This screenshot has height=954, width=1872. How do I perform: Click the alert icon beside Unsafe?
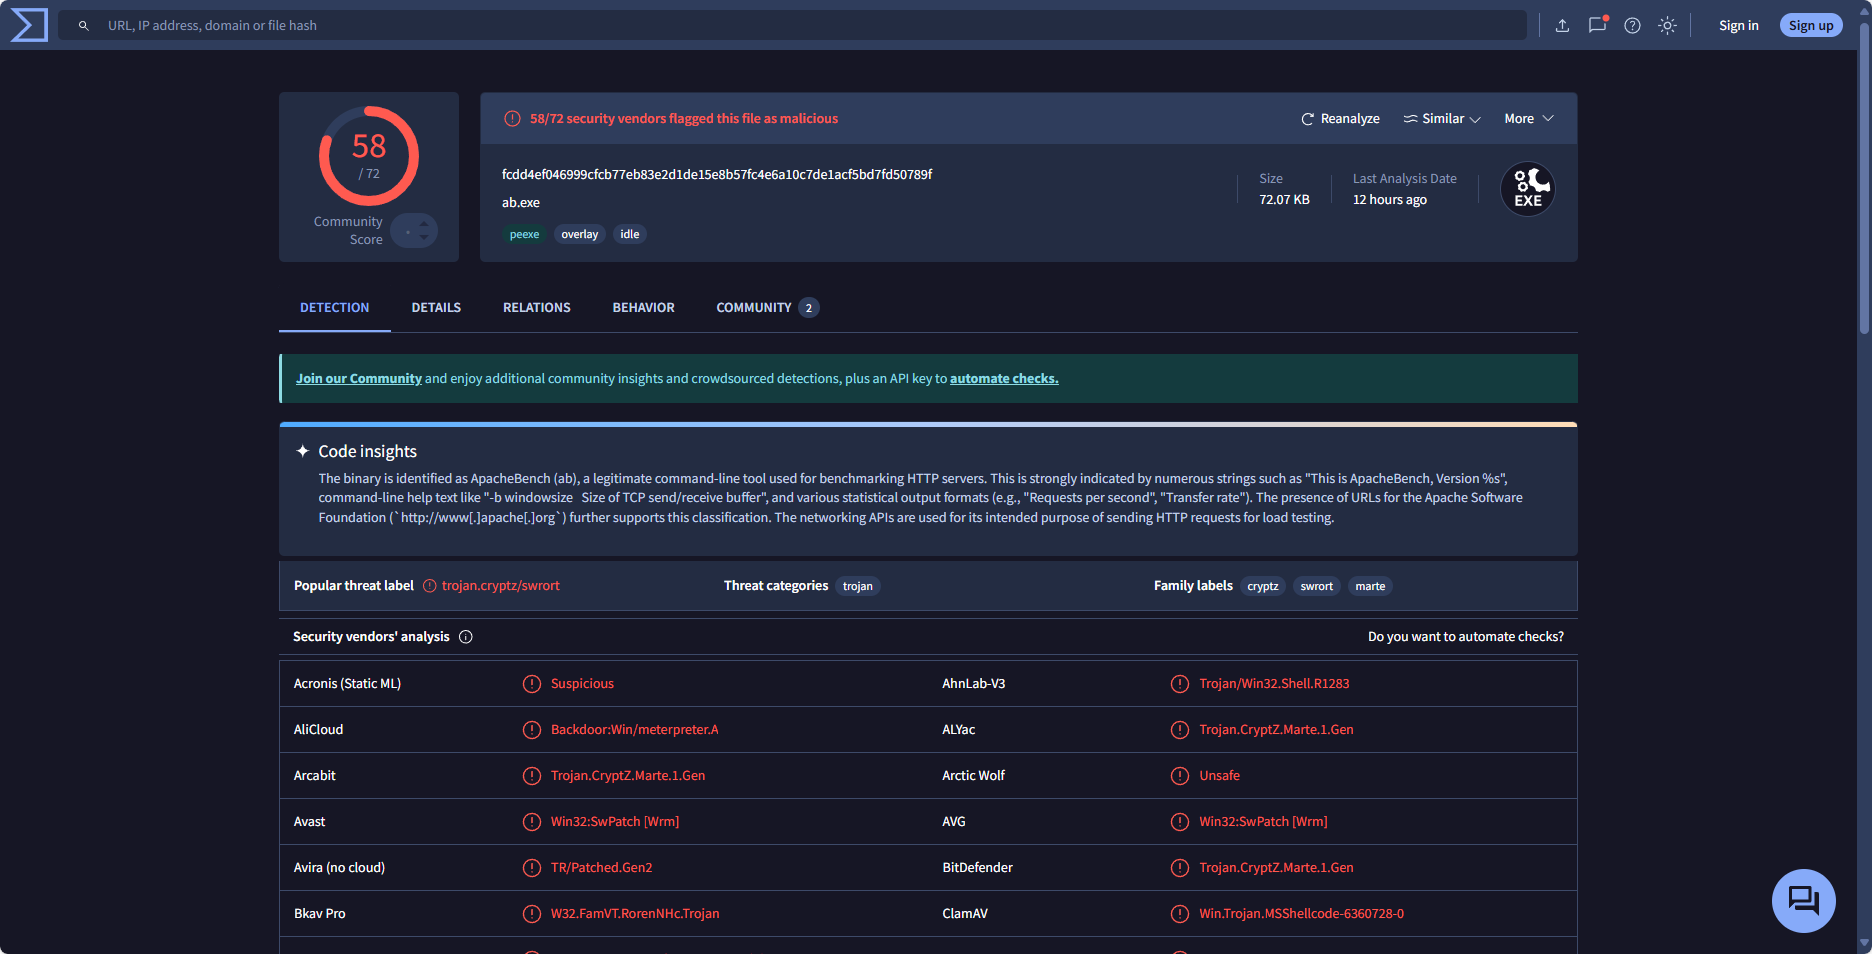click(1180, 776)
